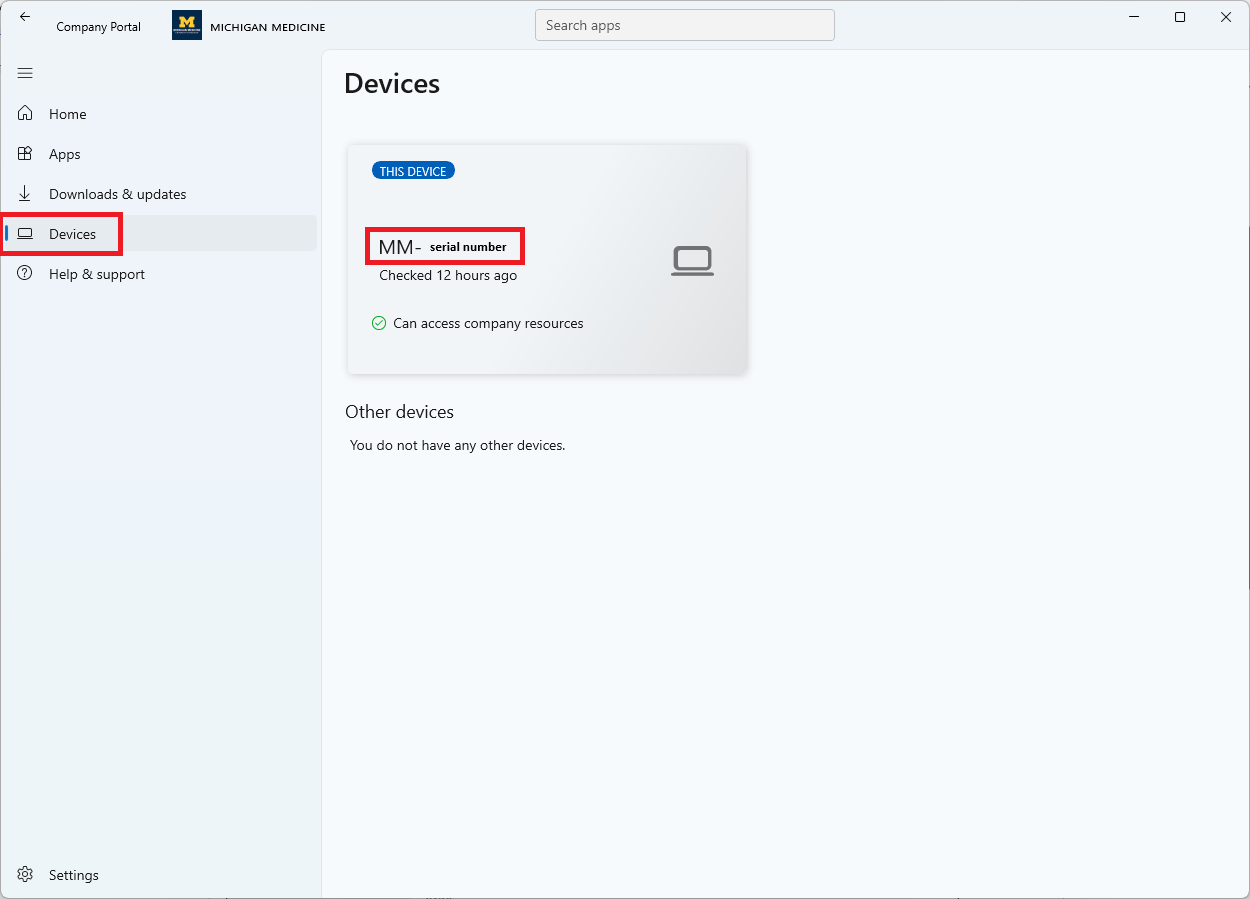
Task: Click the back arrow in title bar
Action: pos(25,17)
